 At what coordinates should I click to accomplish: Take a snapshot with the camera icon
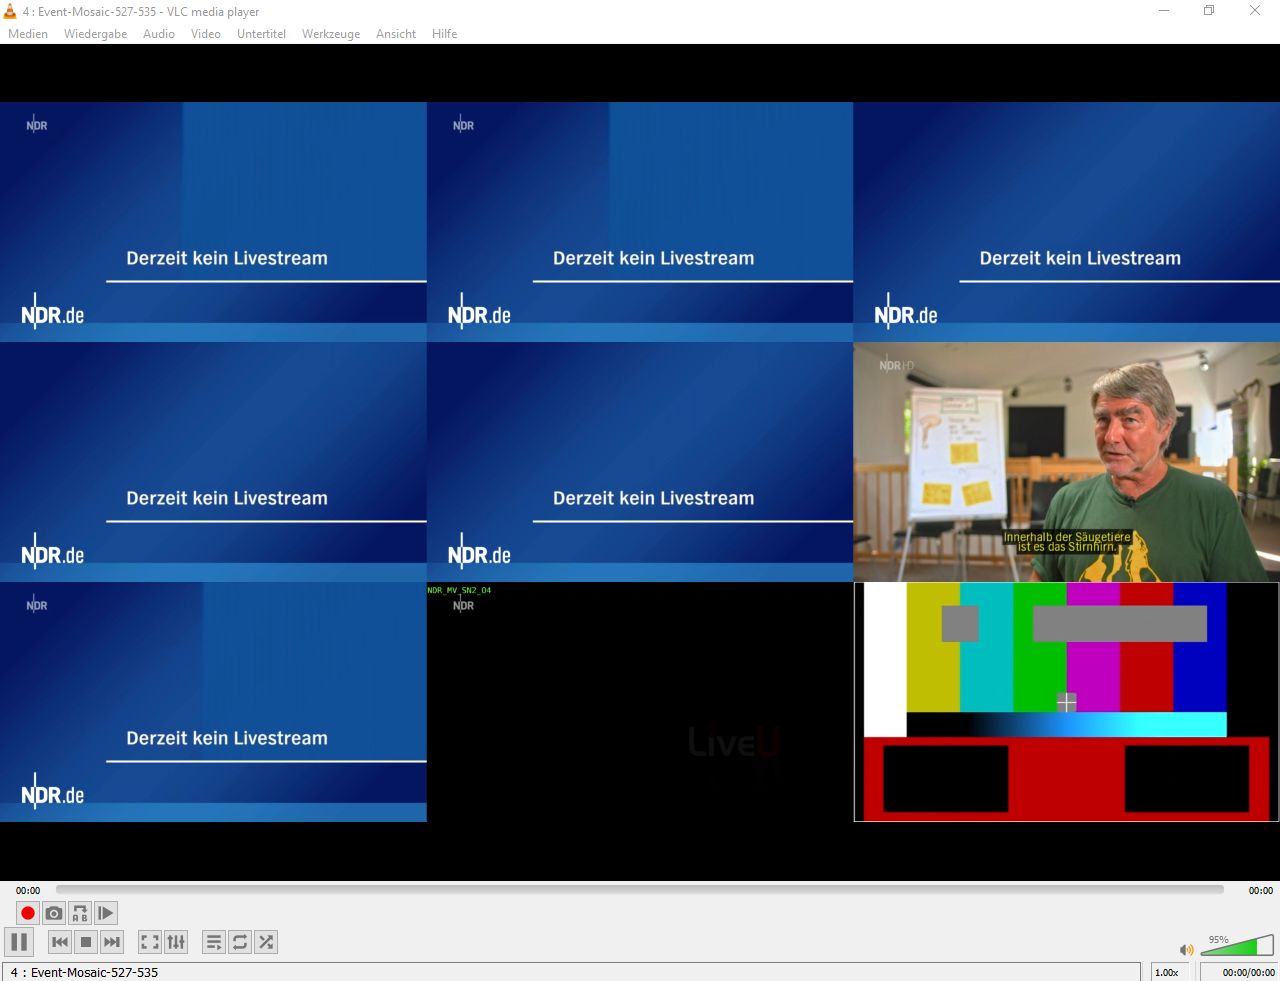click(x=54, y=913)
